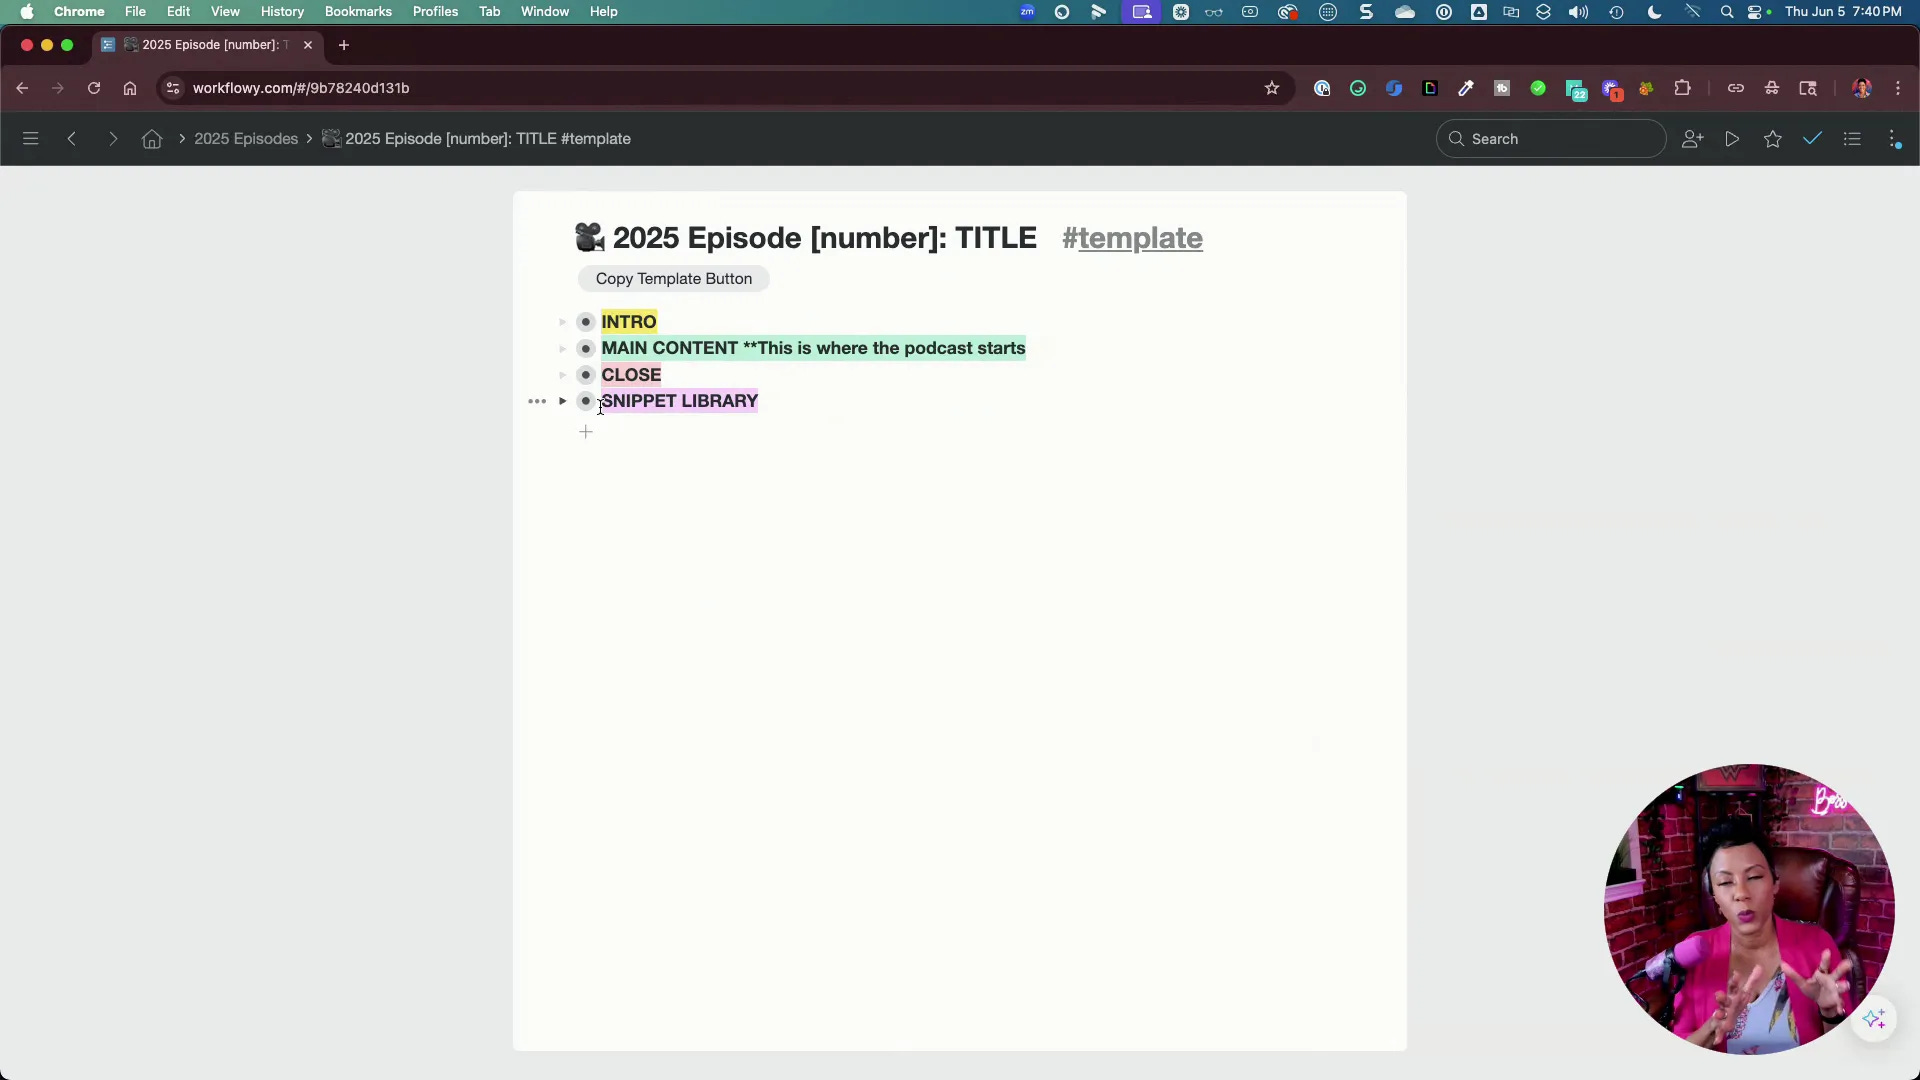Expand the INTRO bullet arrow

[x=563, y=322]
